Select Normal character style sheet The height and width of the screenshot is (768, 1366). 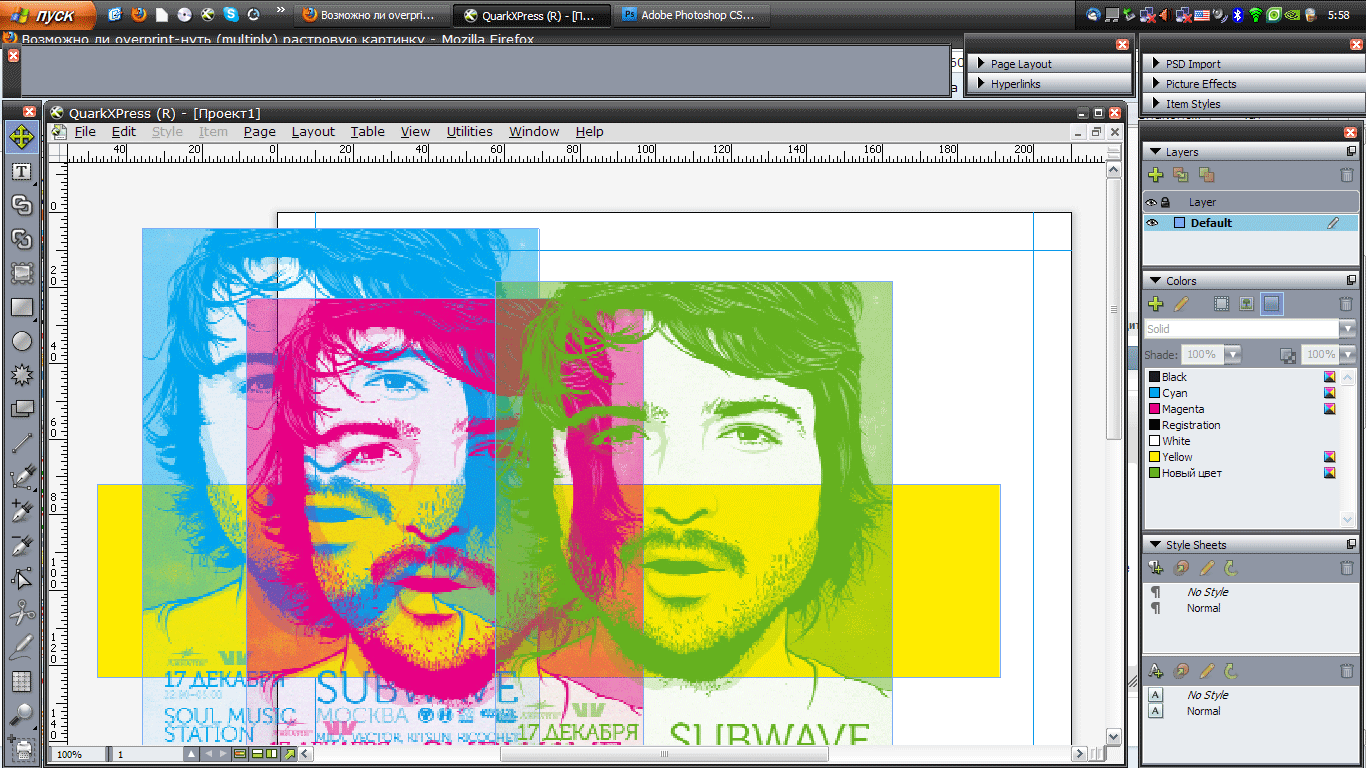click(1203, 711)
